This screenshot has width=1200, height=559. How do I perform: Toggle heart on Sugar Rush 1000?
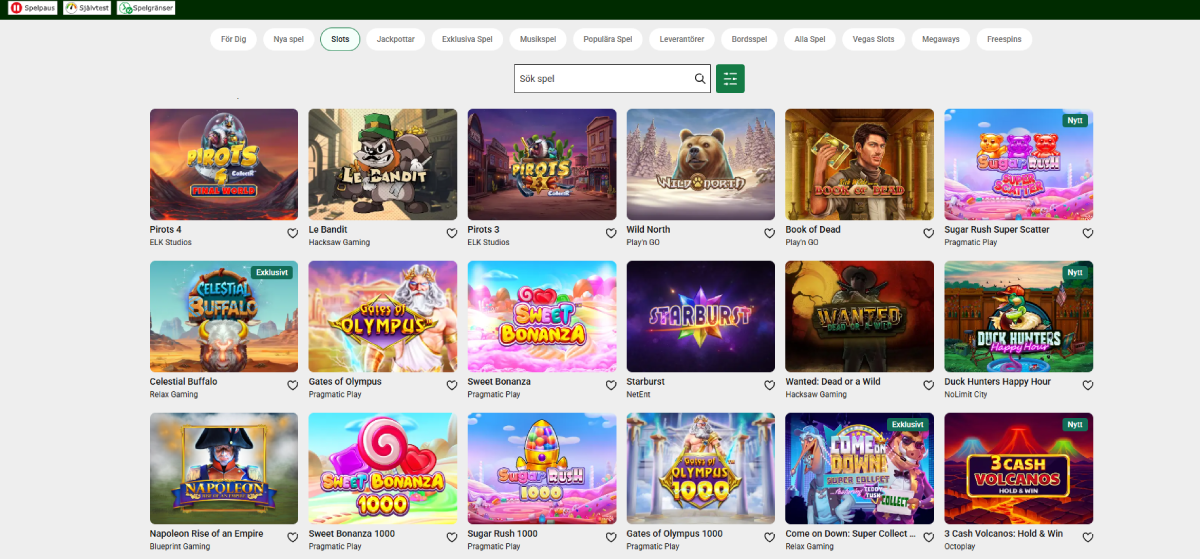(610, 537)
